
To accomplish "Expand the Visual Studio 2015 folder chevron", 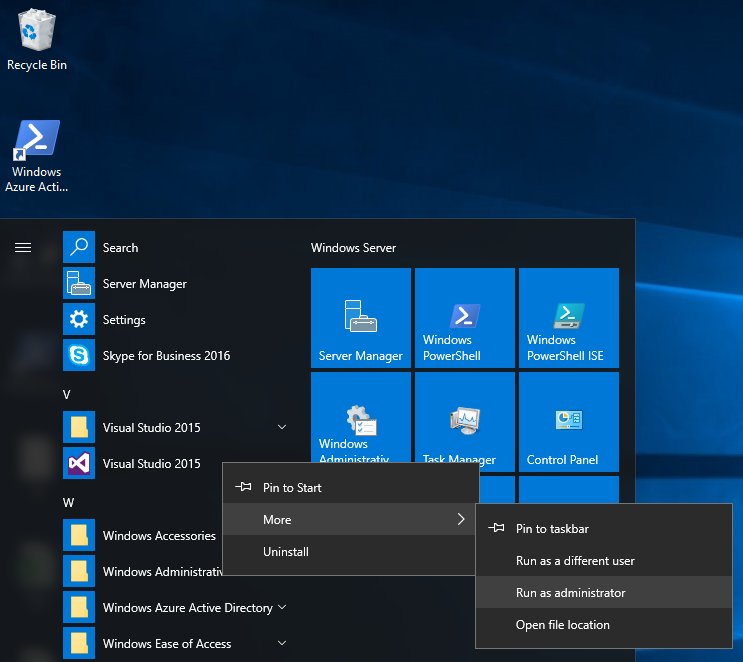I will click(282, 428).
